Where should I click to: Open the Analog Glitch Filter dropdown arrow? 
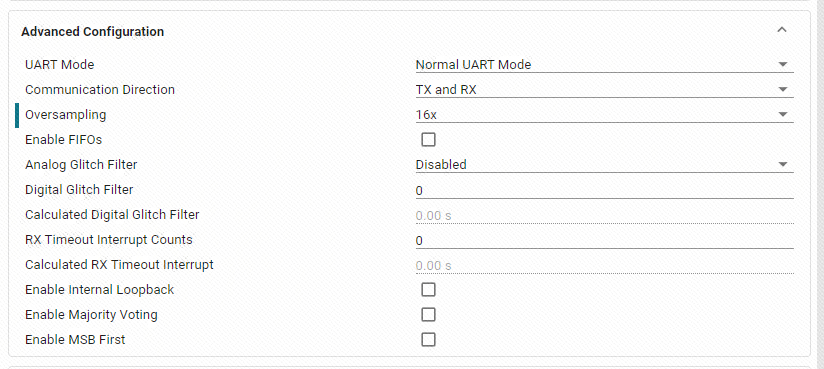(x=783, y=165)
